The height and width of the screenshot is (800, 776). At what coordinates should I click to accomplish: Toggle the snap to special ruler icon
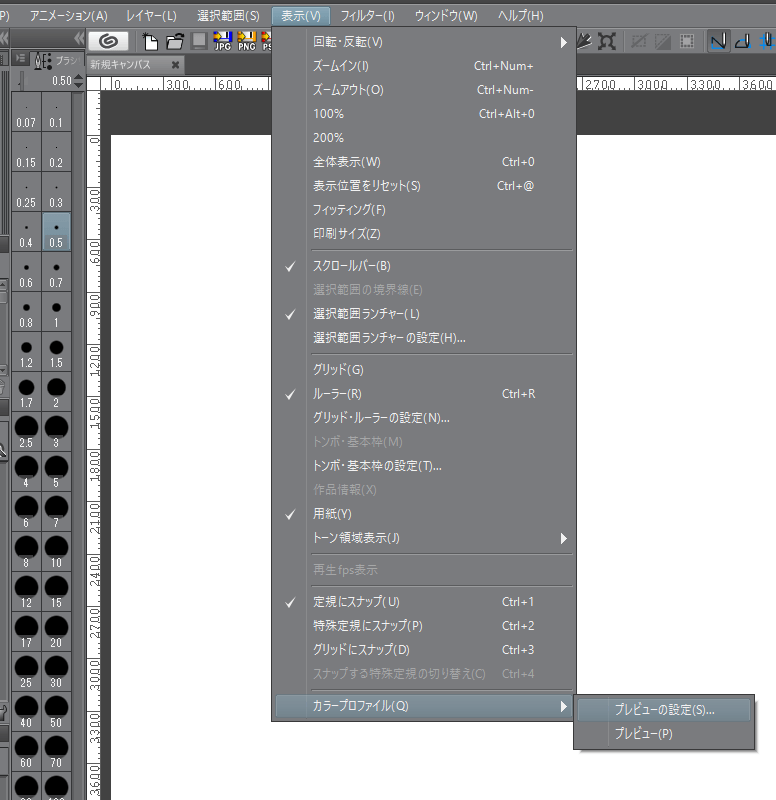coord(743,41)
